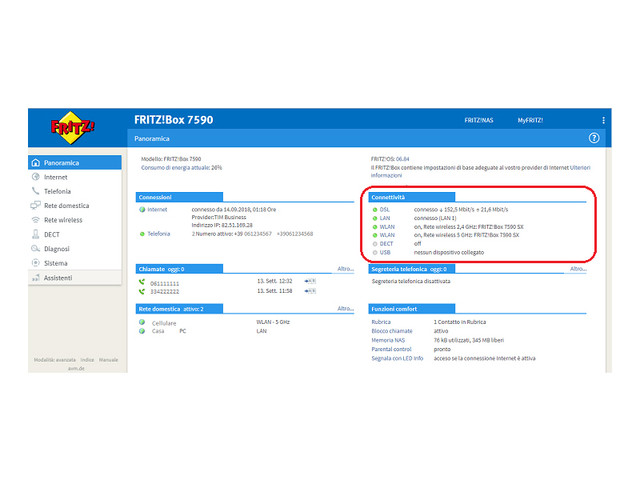Click avm.de in the sidebar footer

pyautogui.click(x=76, y=368)
